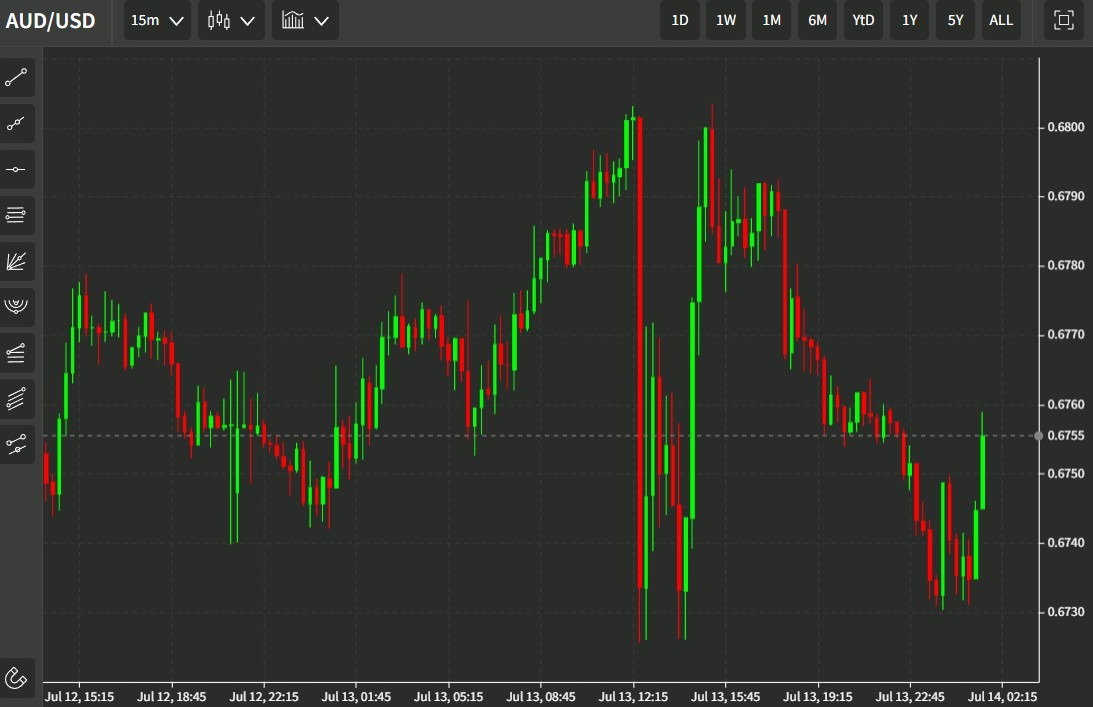The image size is (1093, 707).
Task: Click the 0.6770 price axis label
Action: tap(1066, 335)
